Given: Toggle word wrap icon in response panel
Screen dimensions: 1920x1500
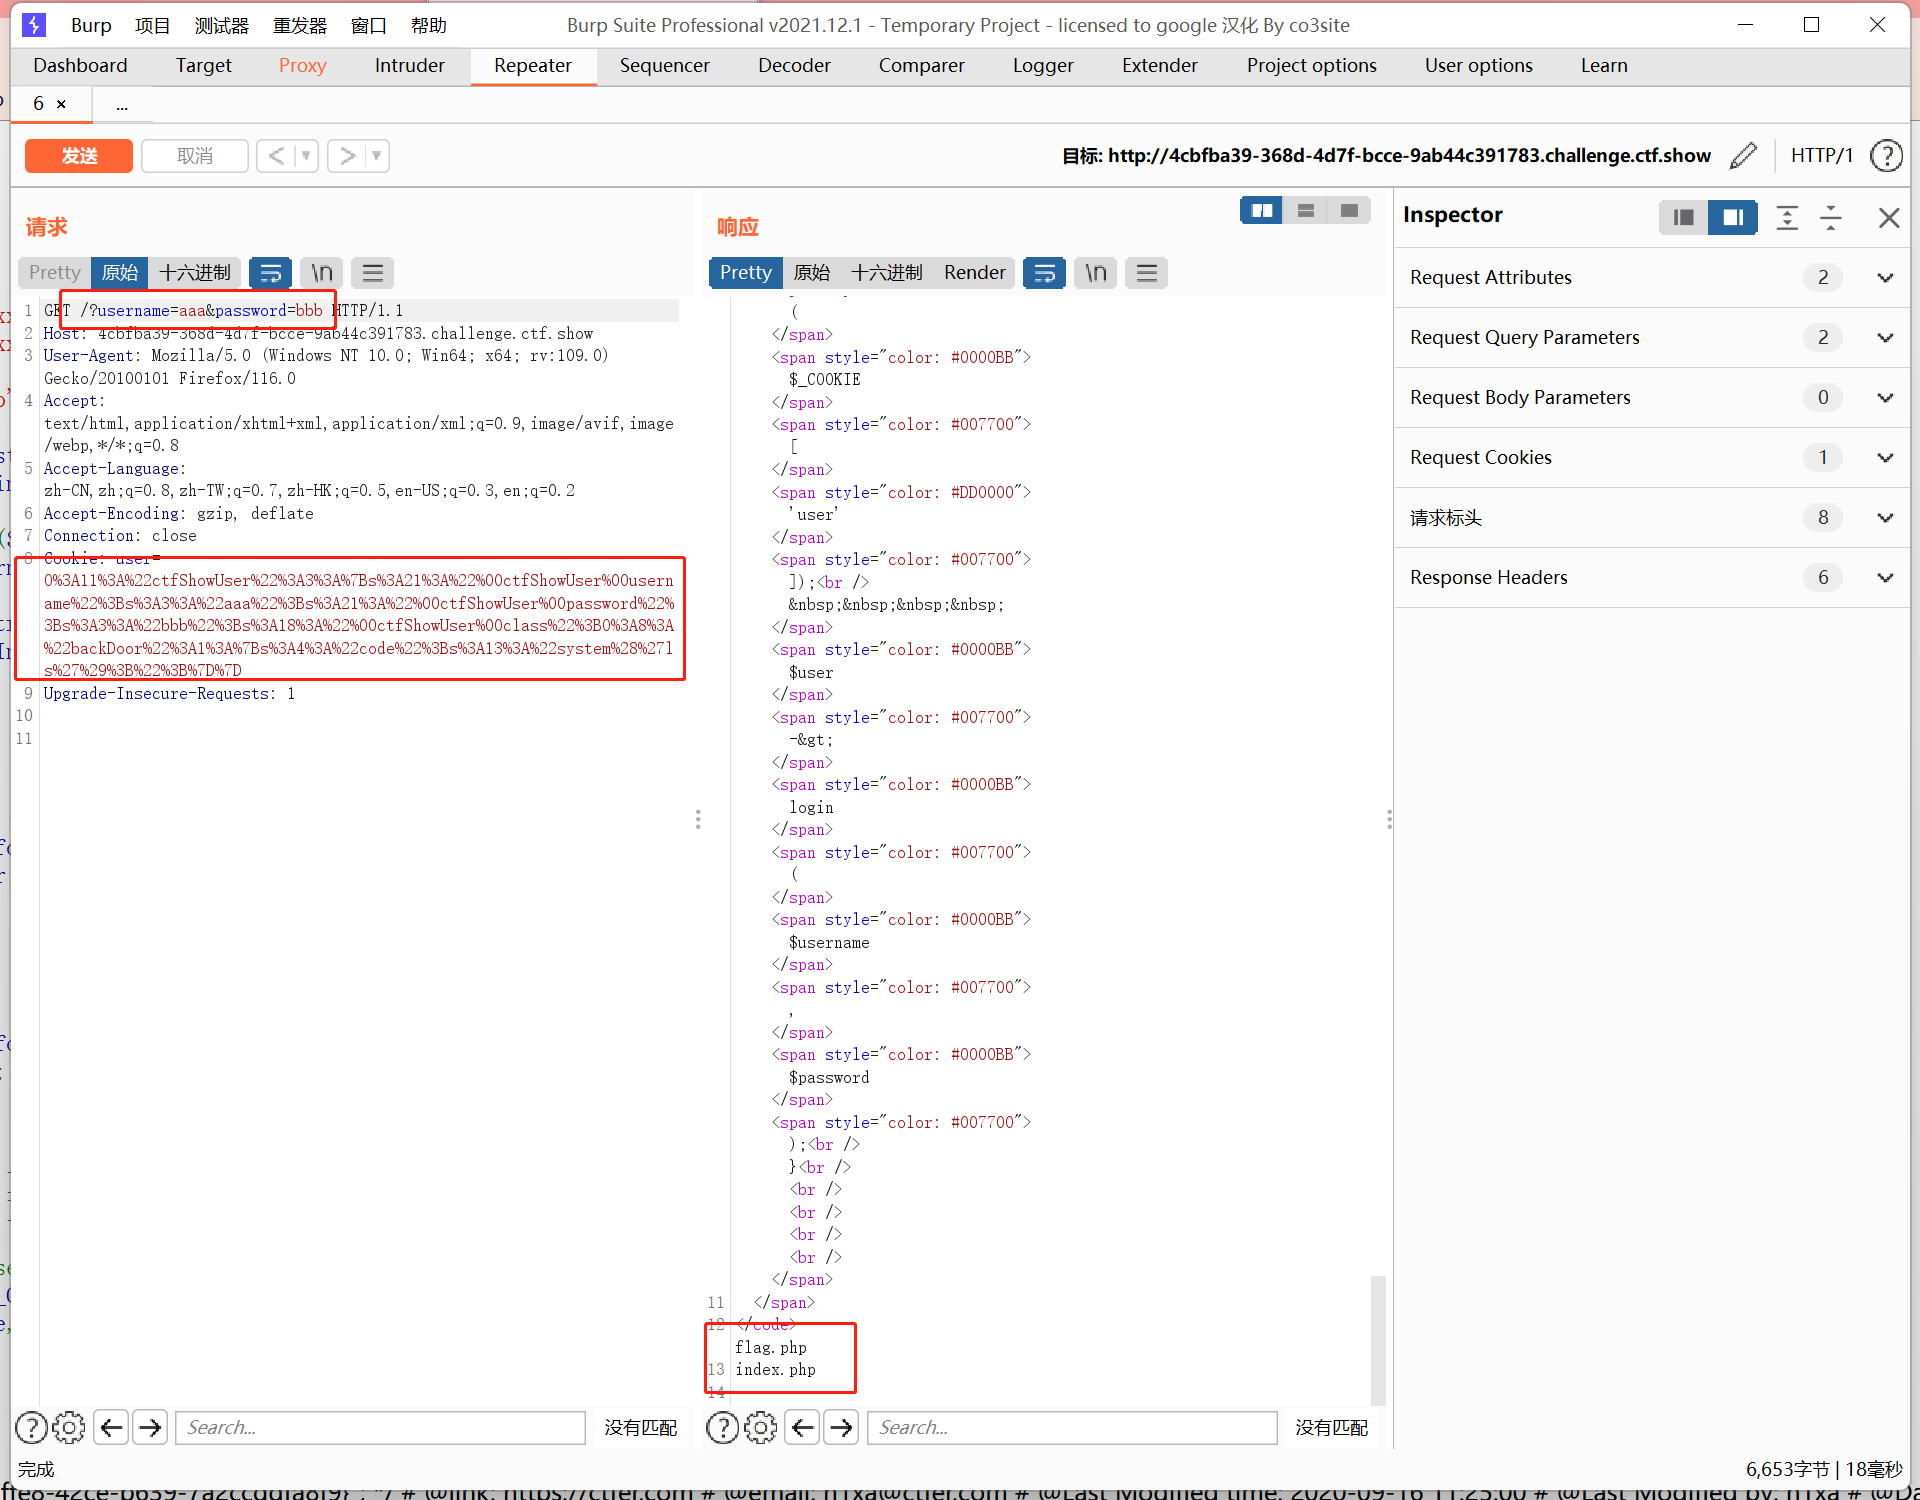Looking at the screenshot, I should pyautogui.click(x=1044, y=273).
